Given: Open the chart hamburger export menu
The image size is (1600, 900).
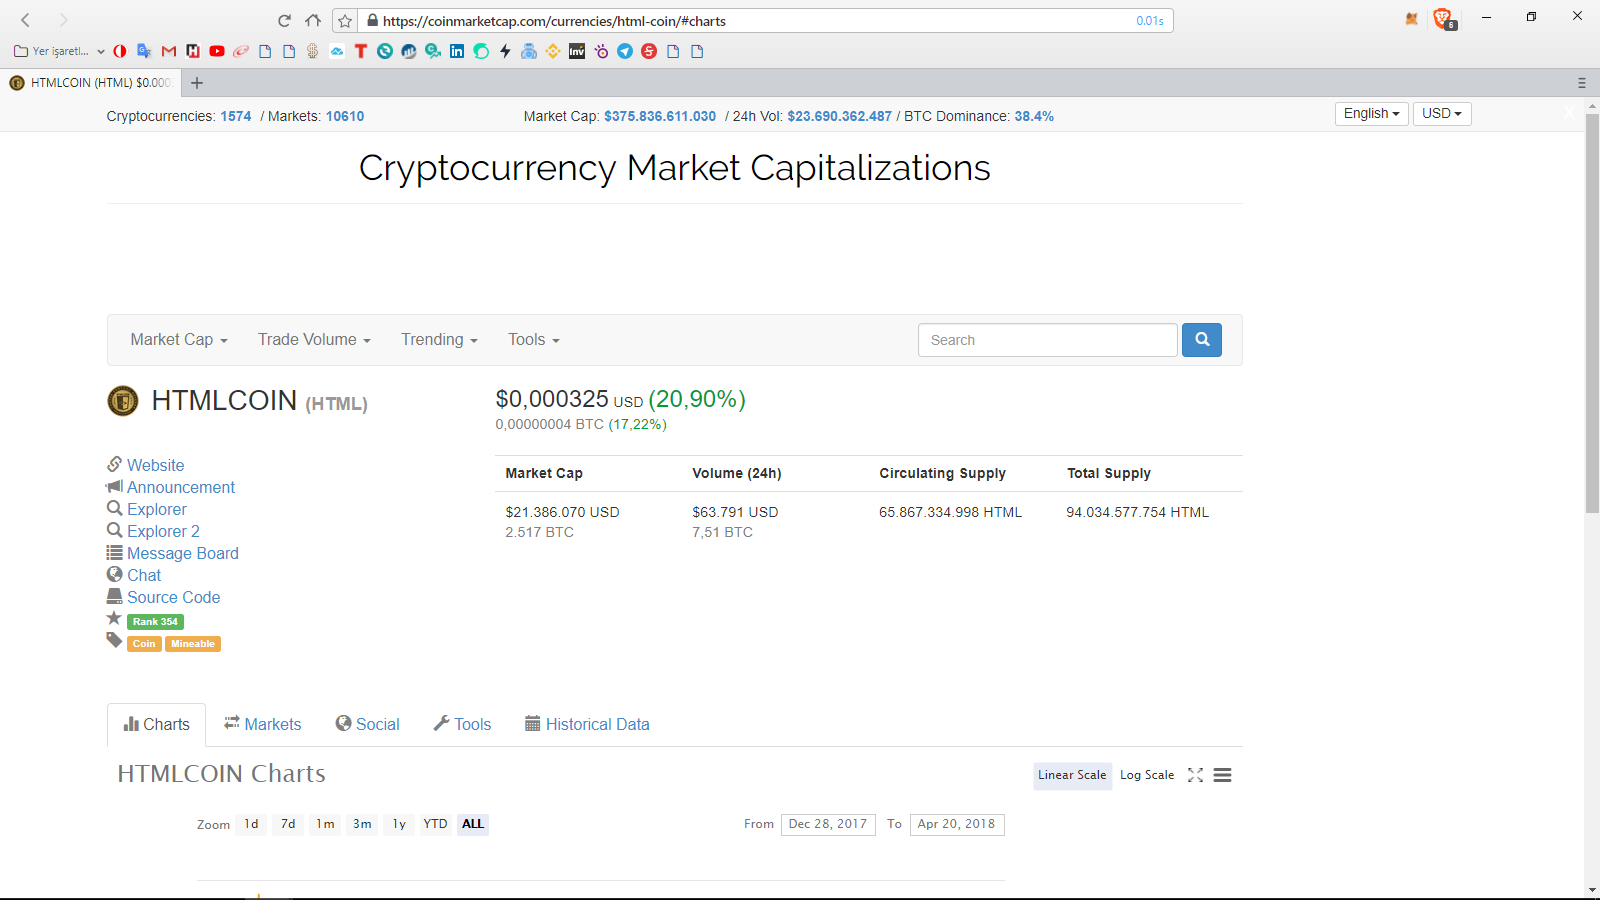Looking at the screenshot, I should tap(1222, 775).
